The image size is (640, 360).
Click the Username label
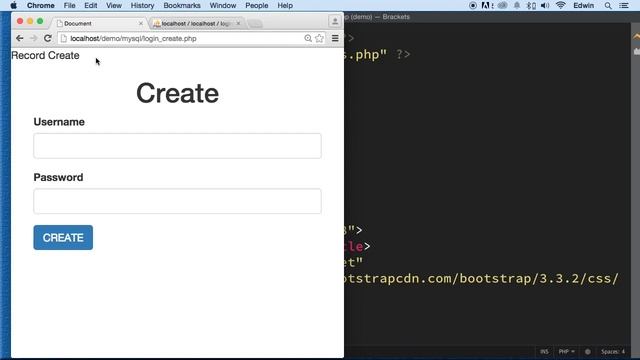[x=59, y=122]
